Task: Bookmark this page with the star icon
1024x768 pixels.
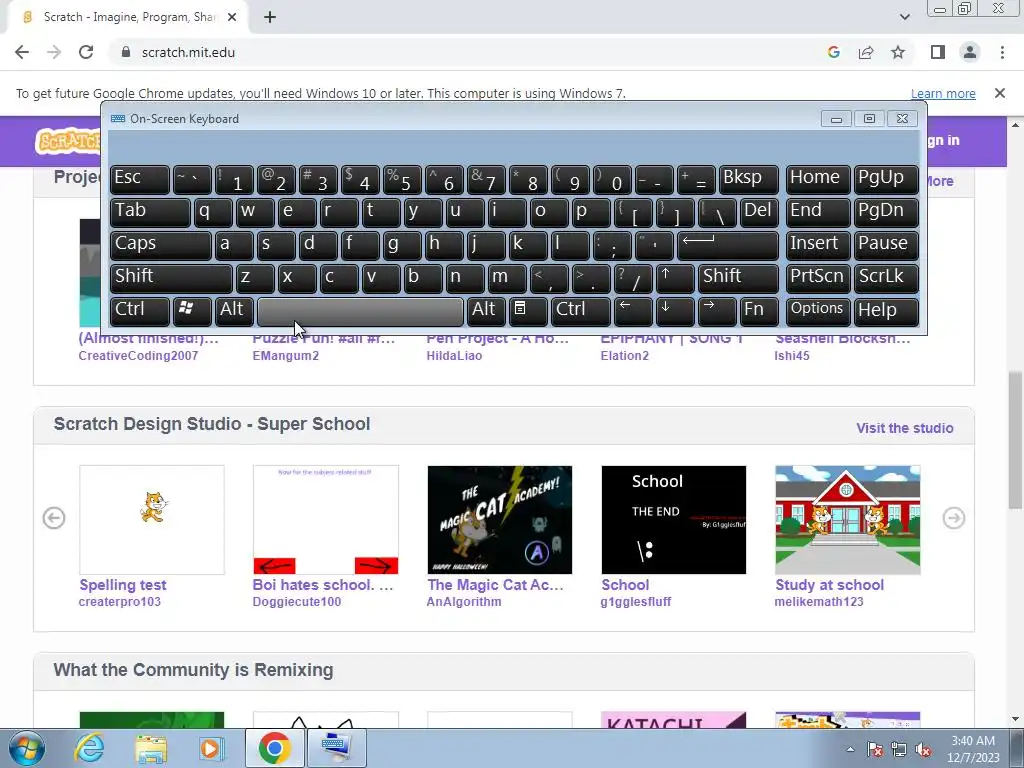Action: pyautogui.click(x=898, y=52)
